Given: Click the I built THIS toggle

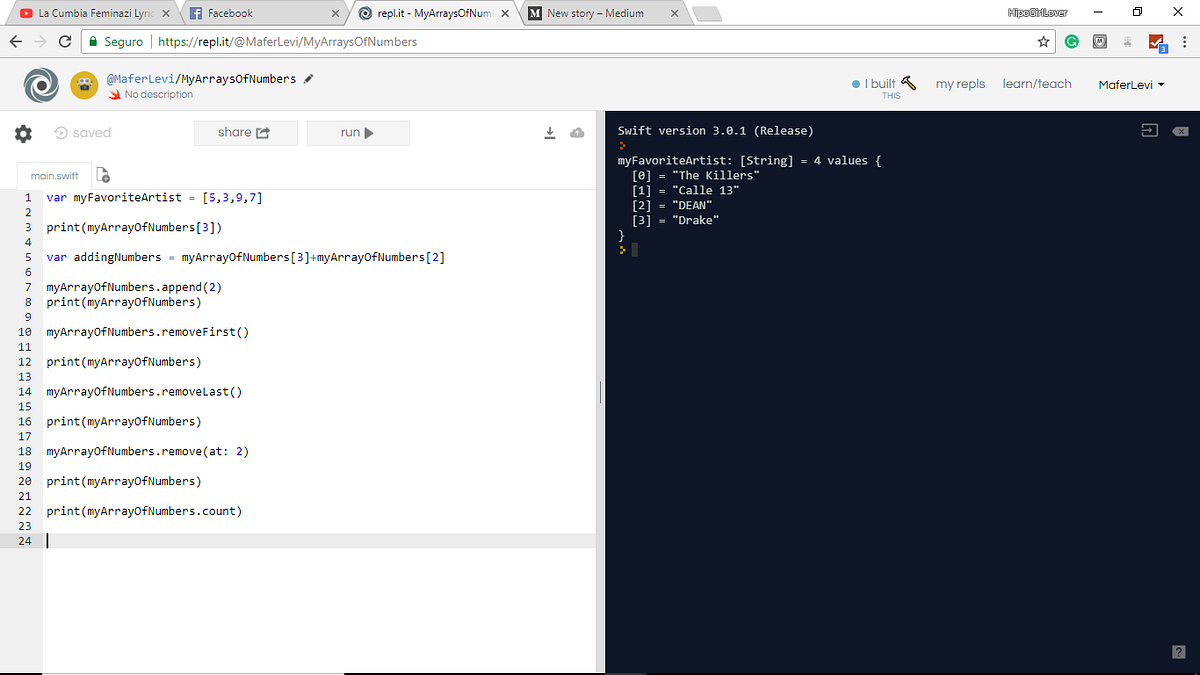Looking at the screenshot, I should 883,87.
